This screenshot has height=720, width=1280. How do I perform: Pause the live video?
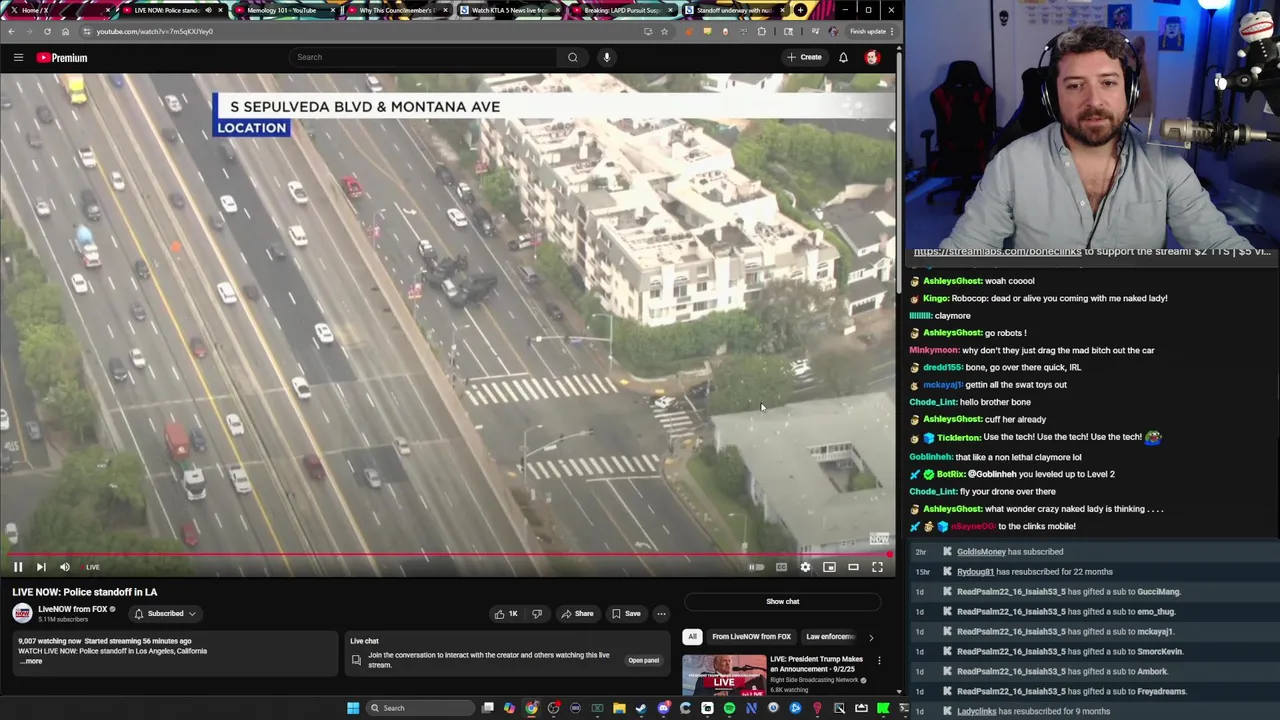(x=18, y=567)
